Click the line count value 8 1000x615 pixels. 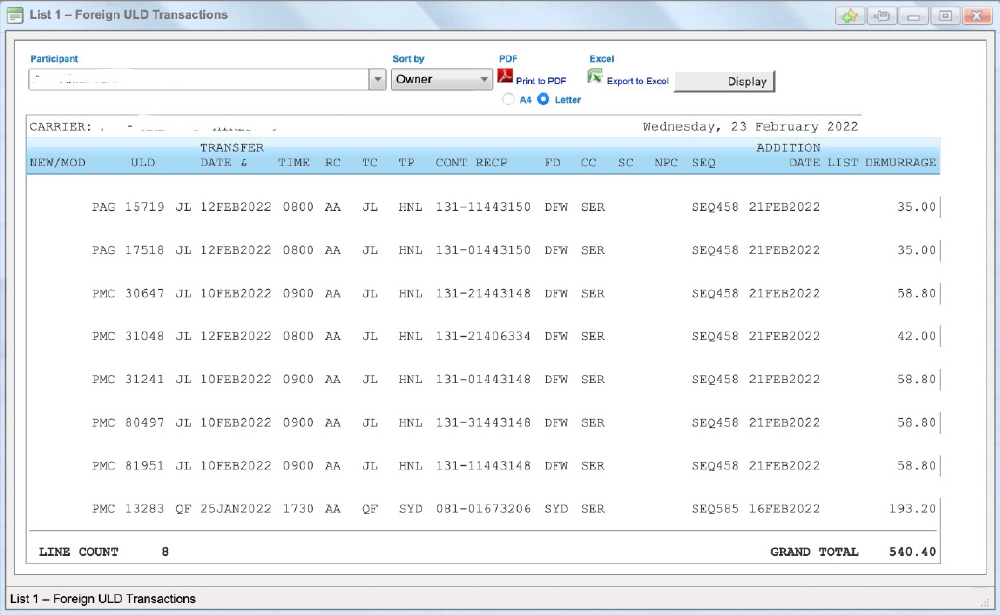click(165, 552)
